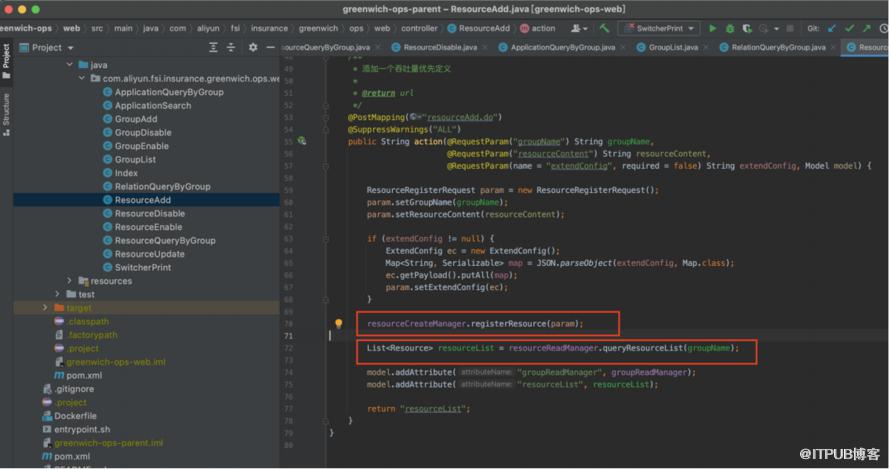
Task: Click the globe icon in PostMapping annotation
Action: 414,117
